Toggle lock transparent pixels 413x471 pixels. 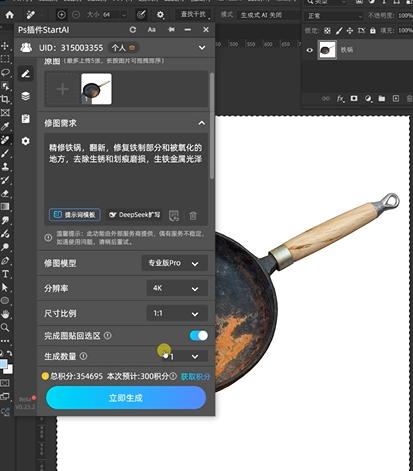point(327,31)
